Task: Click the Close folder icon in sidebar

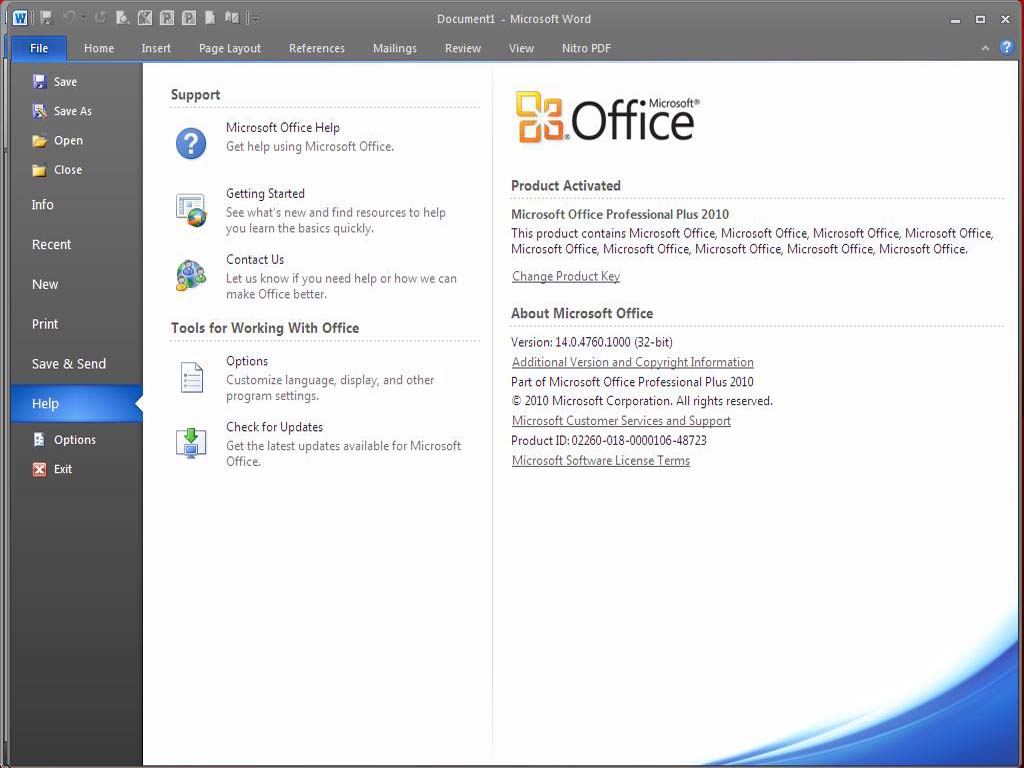Action: [x=40, y=170]
